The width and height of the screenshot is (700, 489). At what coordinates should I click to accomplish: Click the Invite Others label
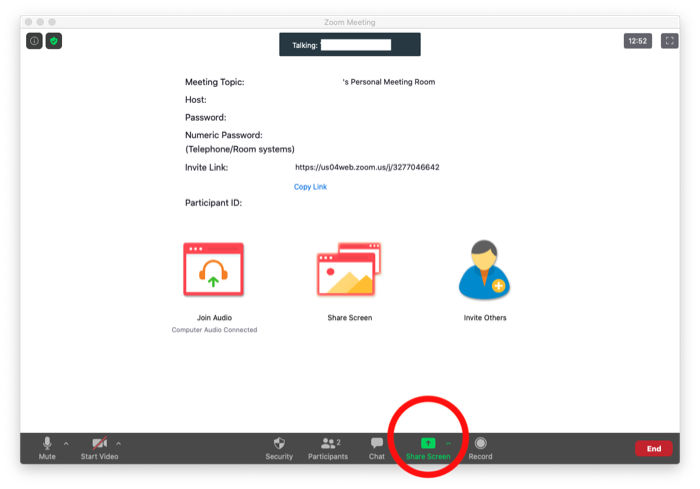click(x=485, y=318)
